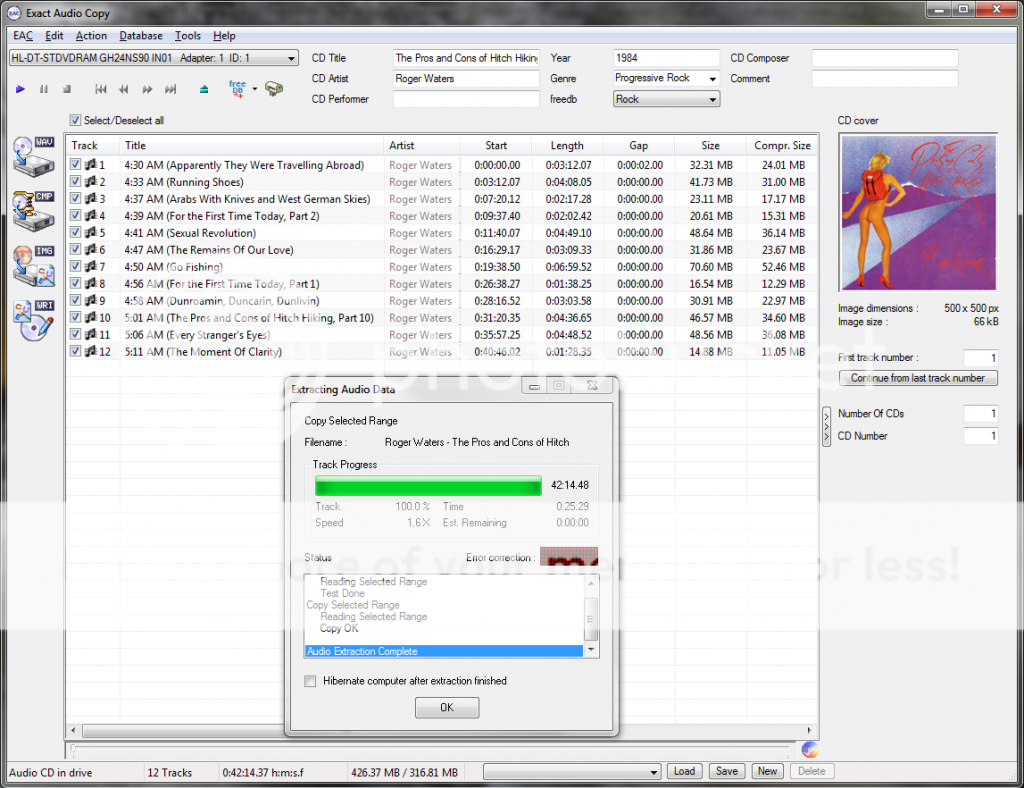Click status log scrollbar up arrow
The image size is (1024, 788).
[591, 582]
